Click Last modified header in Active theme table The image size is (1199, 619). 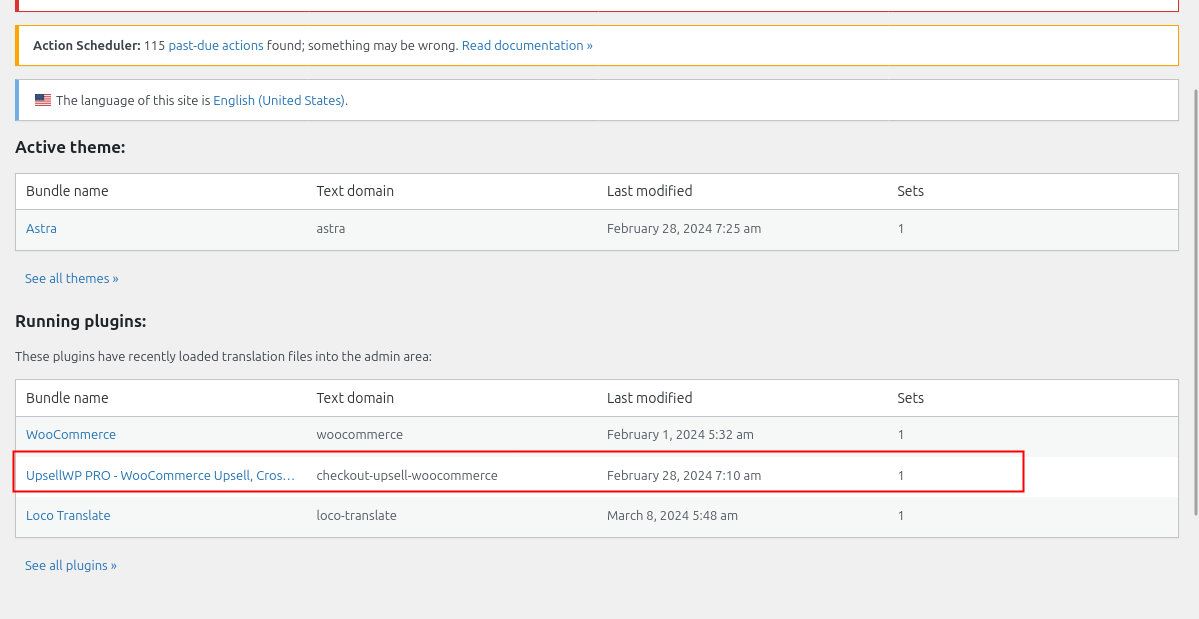(649, 191)
